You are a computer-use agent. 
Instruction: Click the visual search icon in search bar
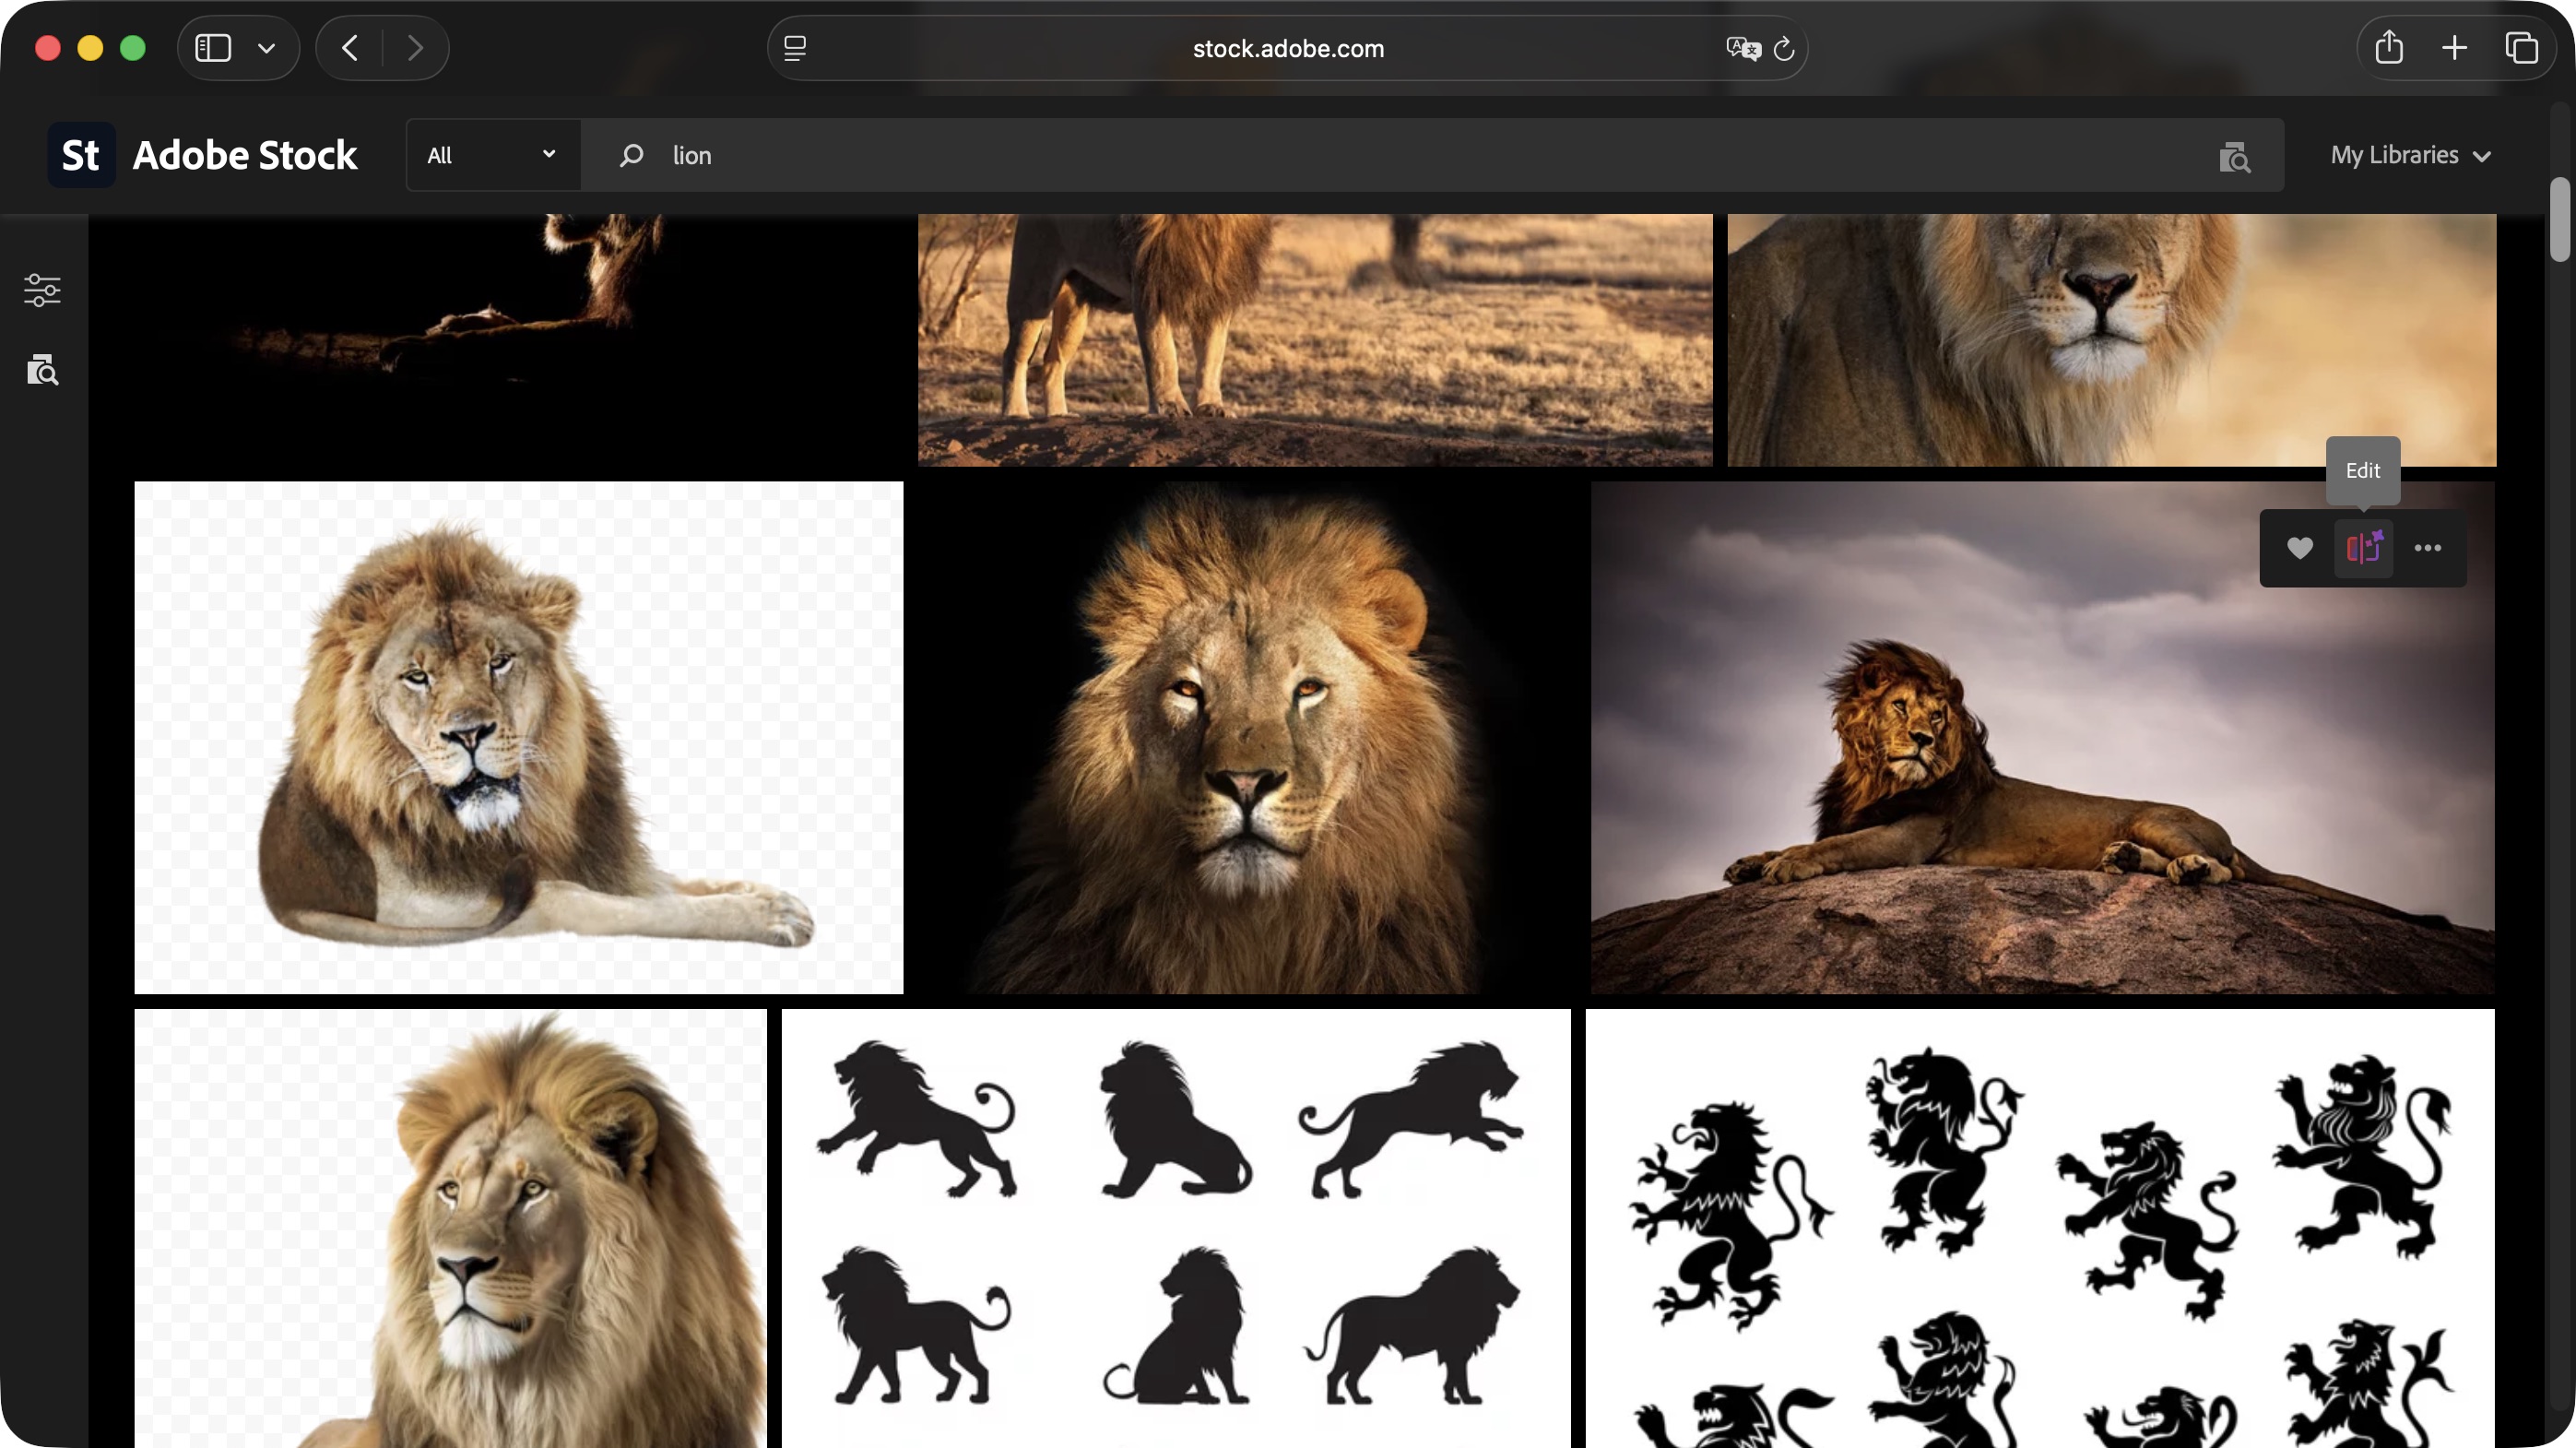pos(2234,157)
